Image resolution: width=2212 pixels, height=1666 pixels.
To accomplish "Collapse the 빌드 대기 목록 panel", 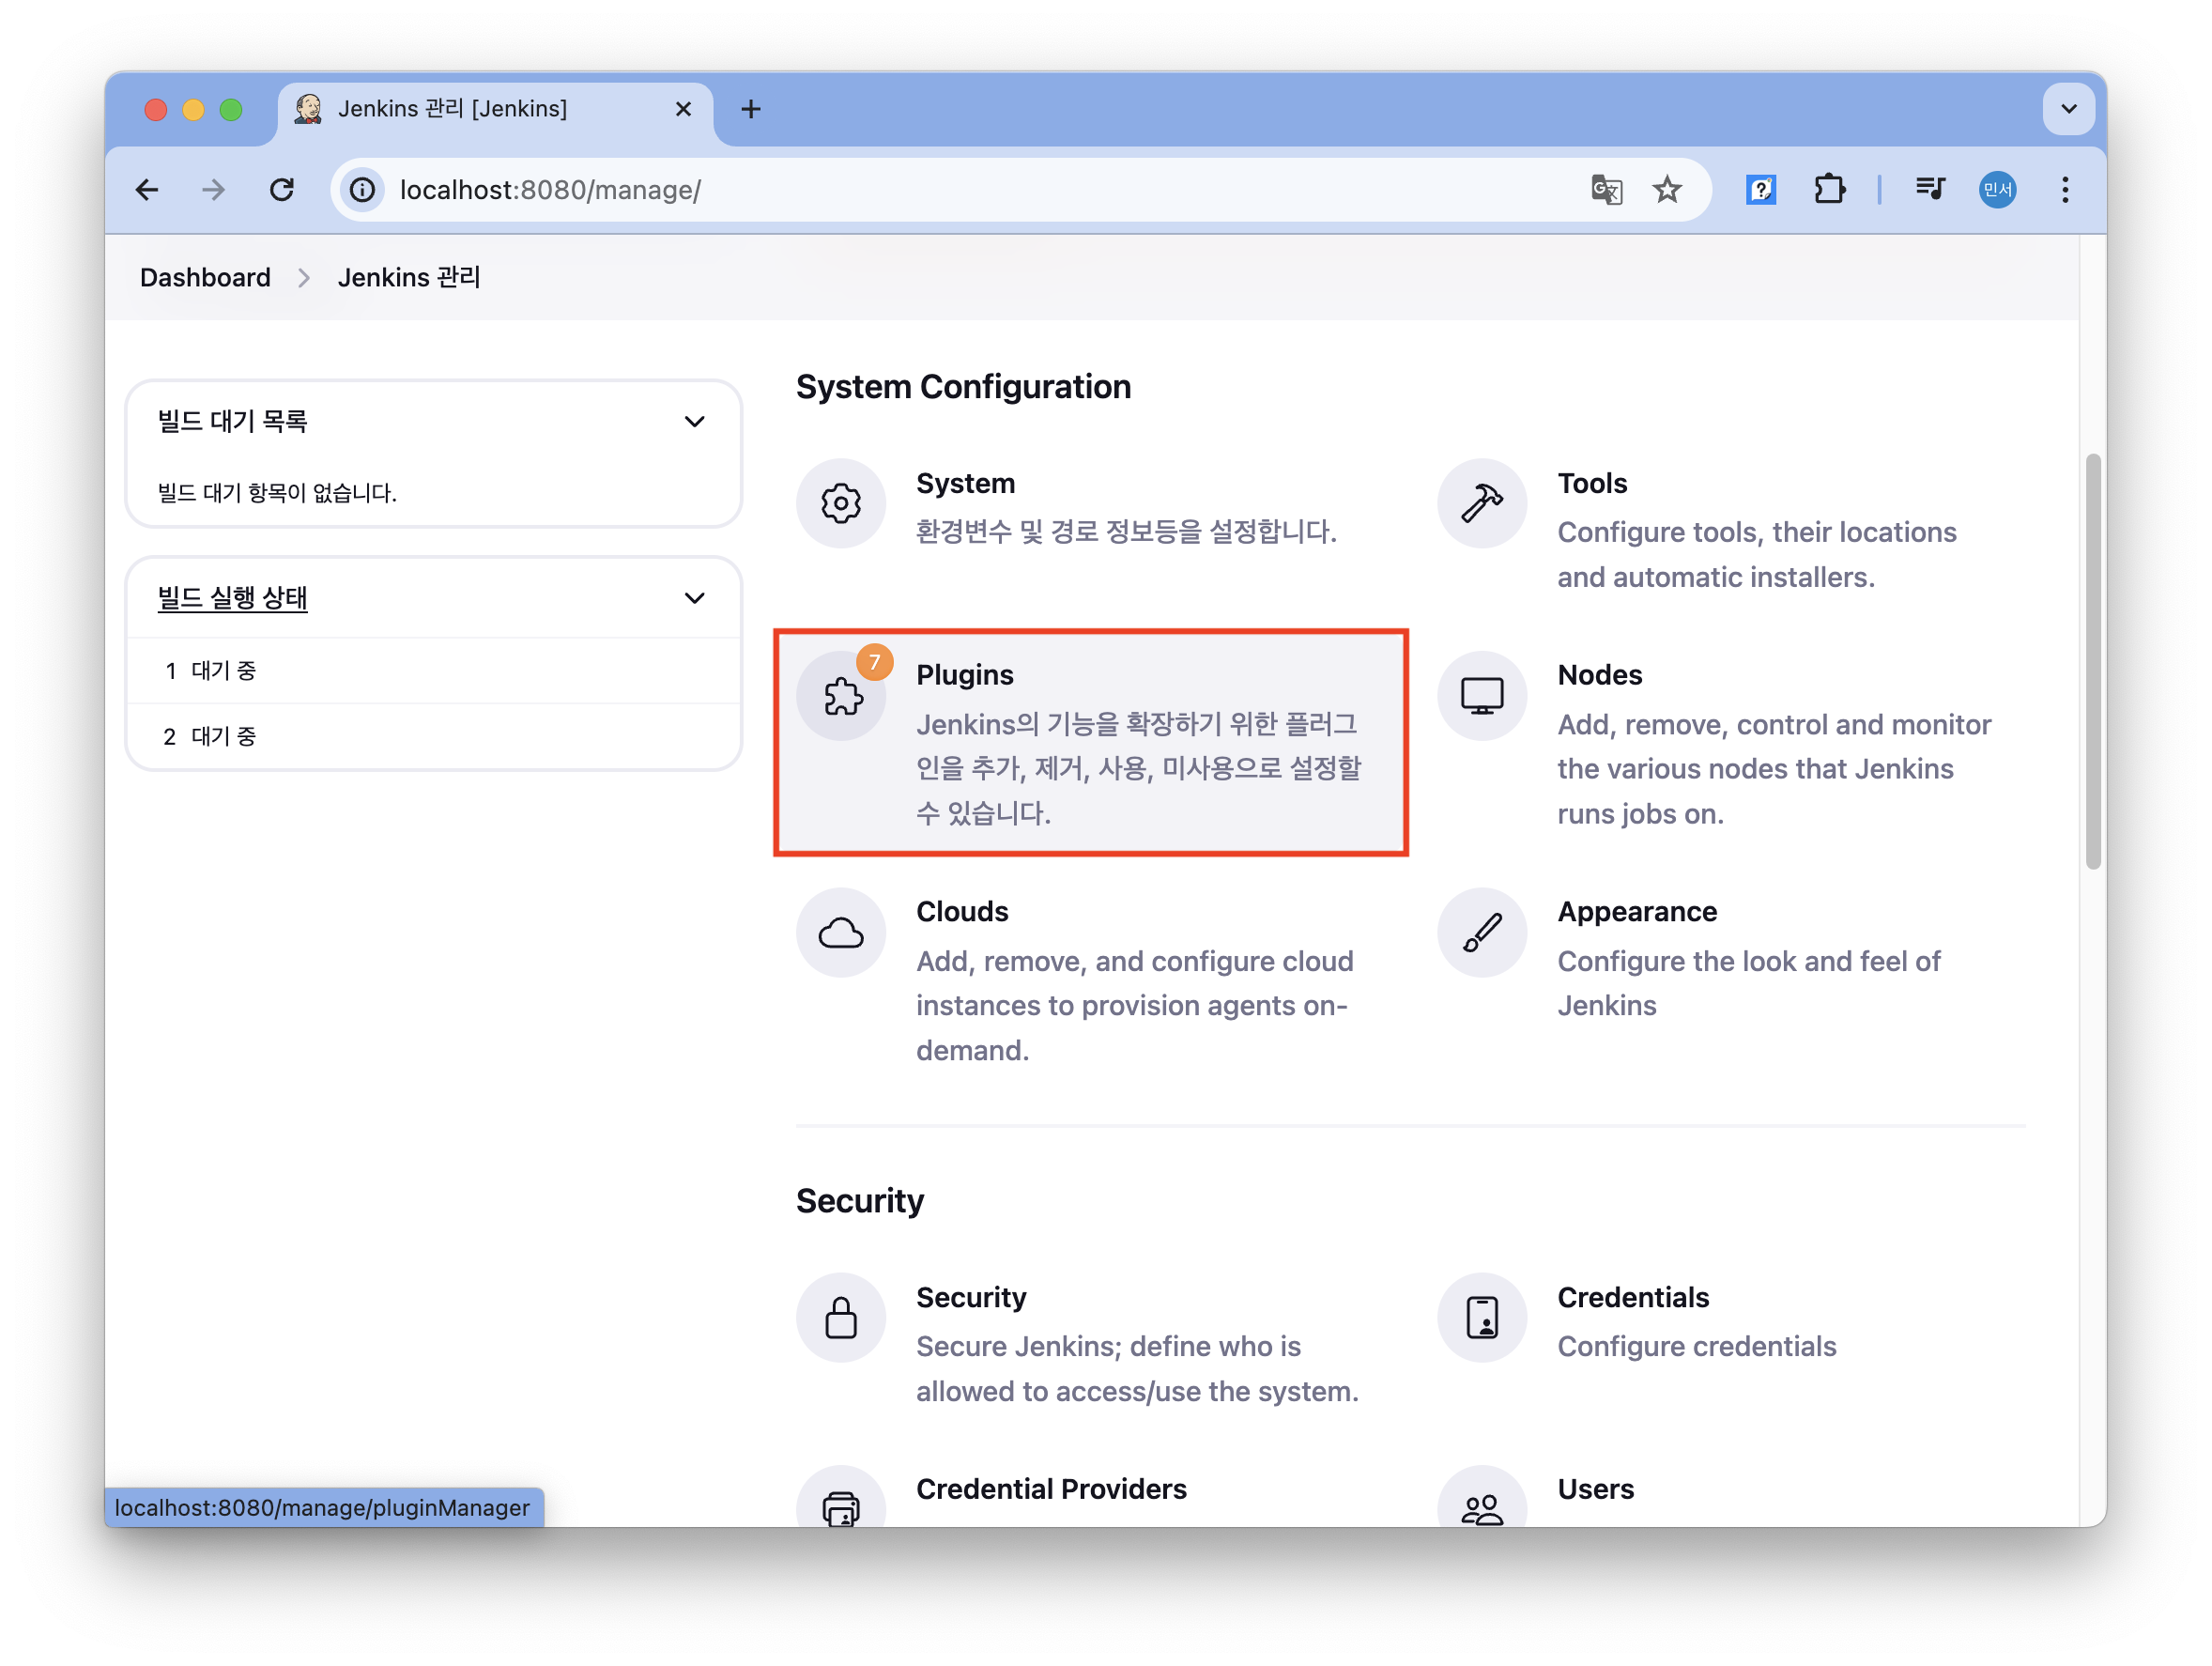I will (694, 422).
